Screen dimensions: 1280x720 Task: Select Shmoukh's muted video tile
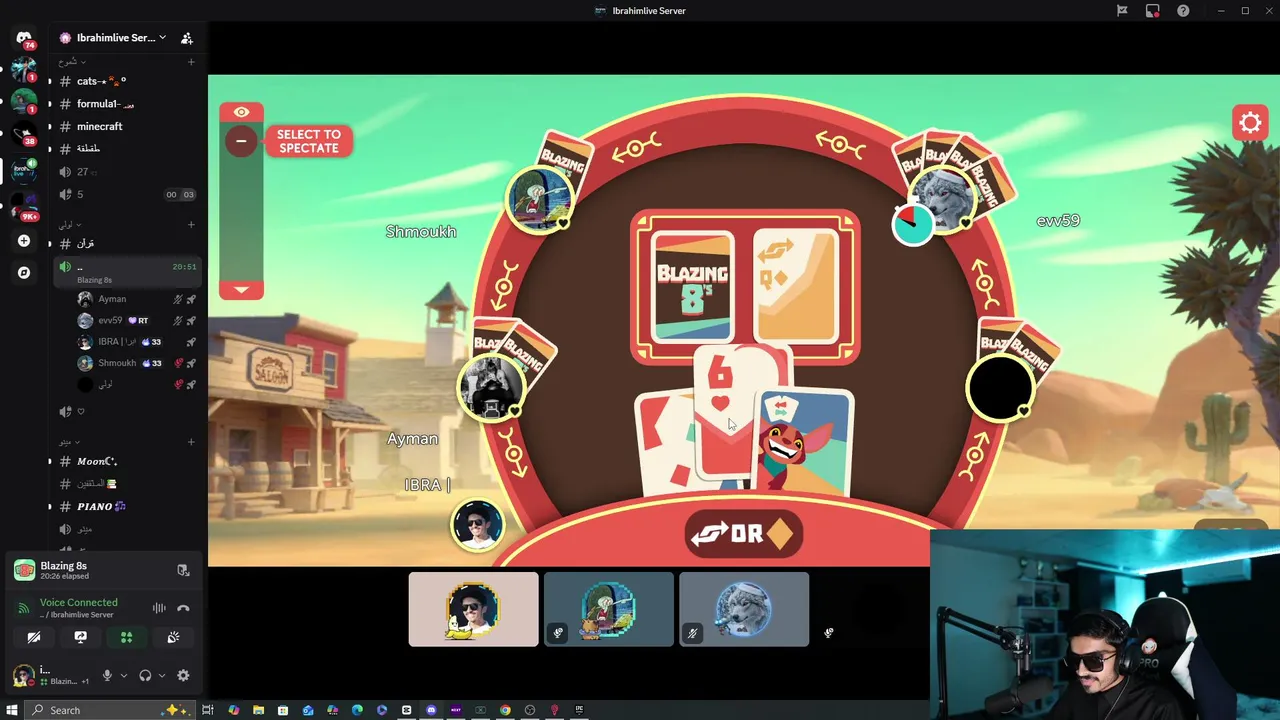609,609
